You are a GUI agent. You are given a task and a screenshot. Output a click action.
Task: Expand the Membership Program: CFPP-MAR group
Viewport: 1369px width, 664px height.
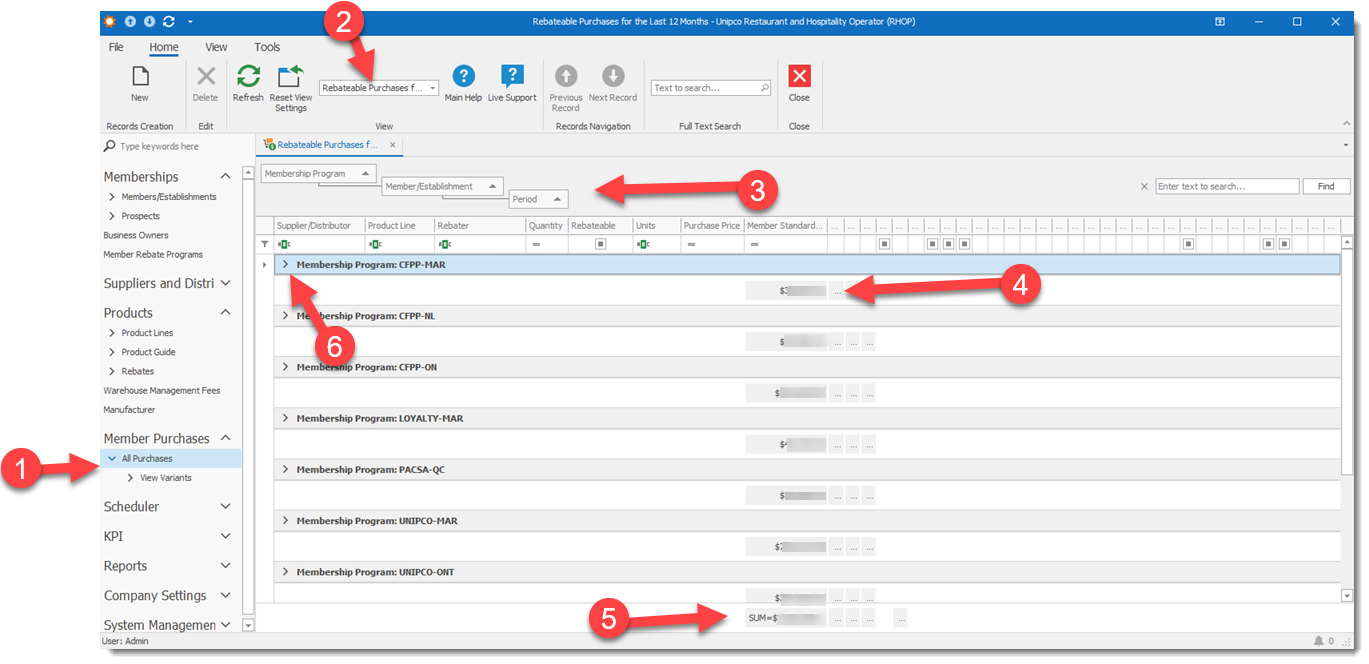[285, 265]
